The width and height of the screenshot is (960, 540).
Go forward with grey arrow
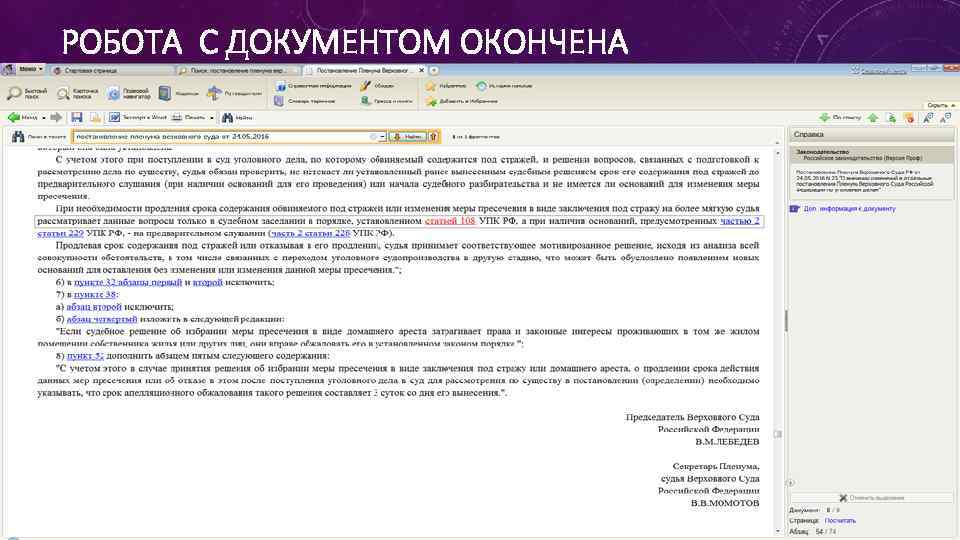pyautogui.click(x=56, y=117)
